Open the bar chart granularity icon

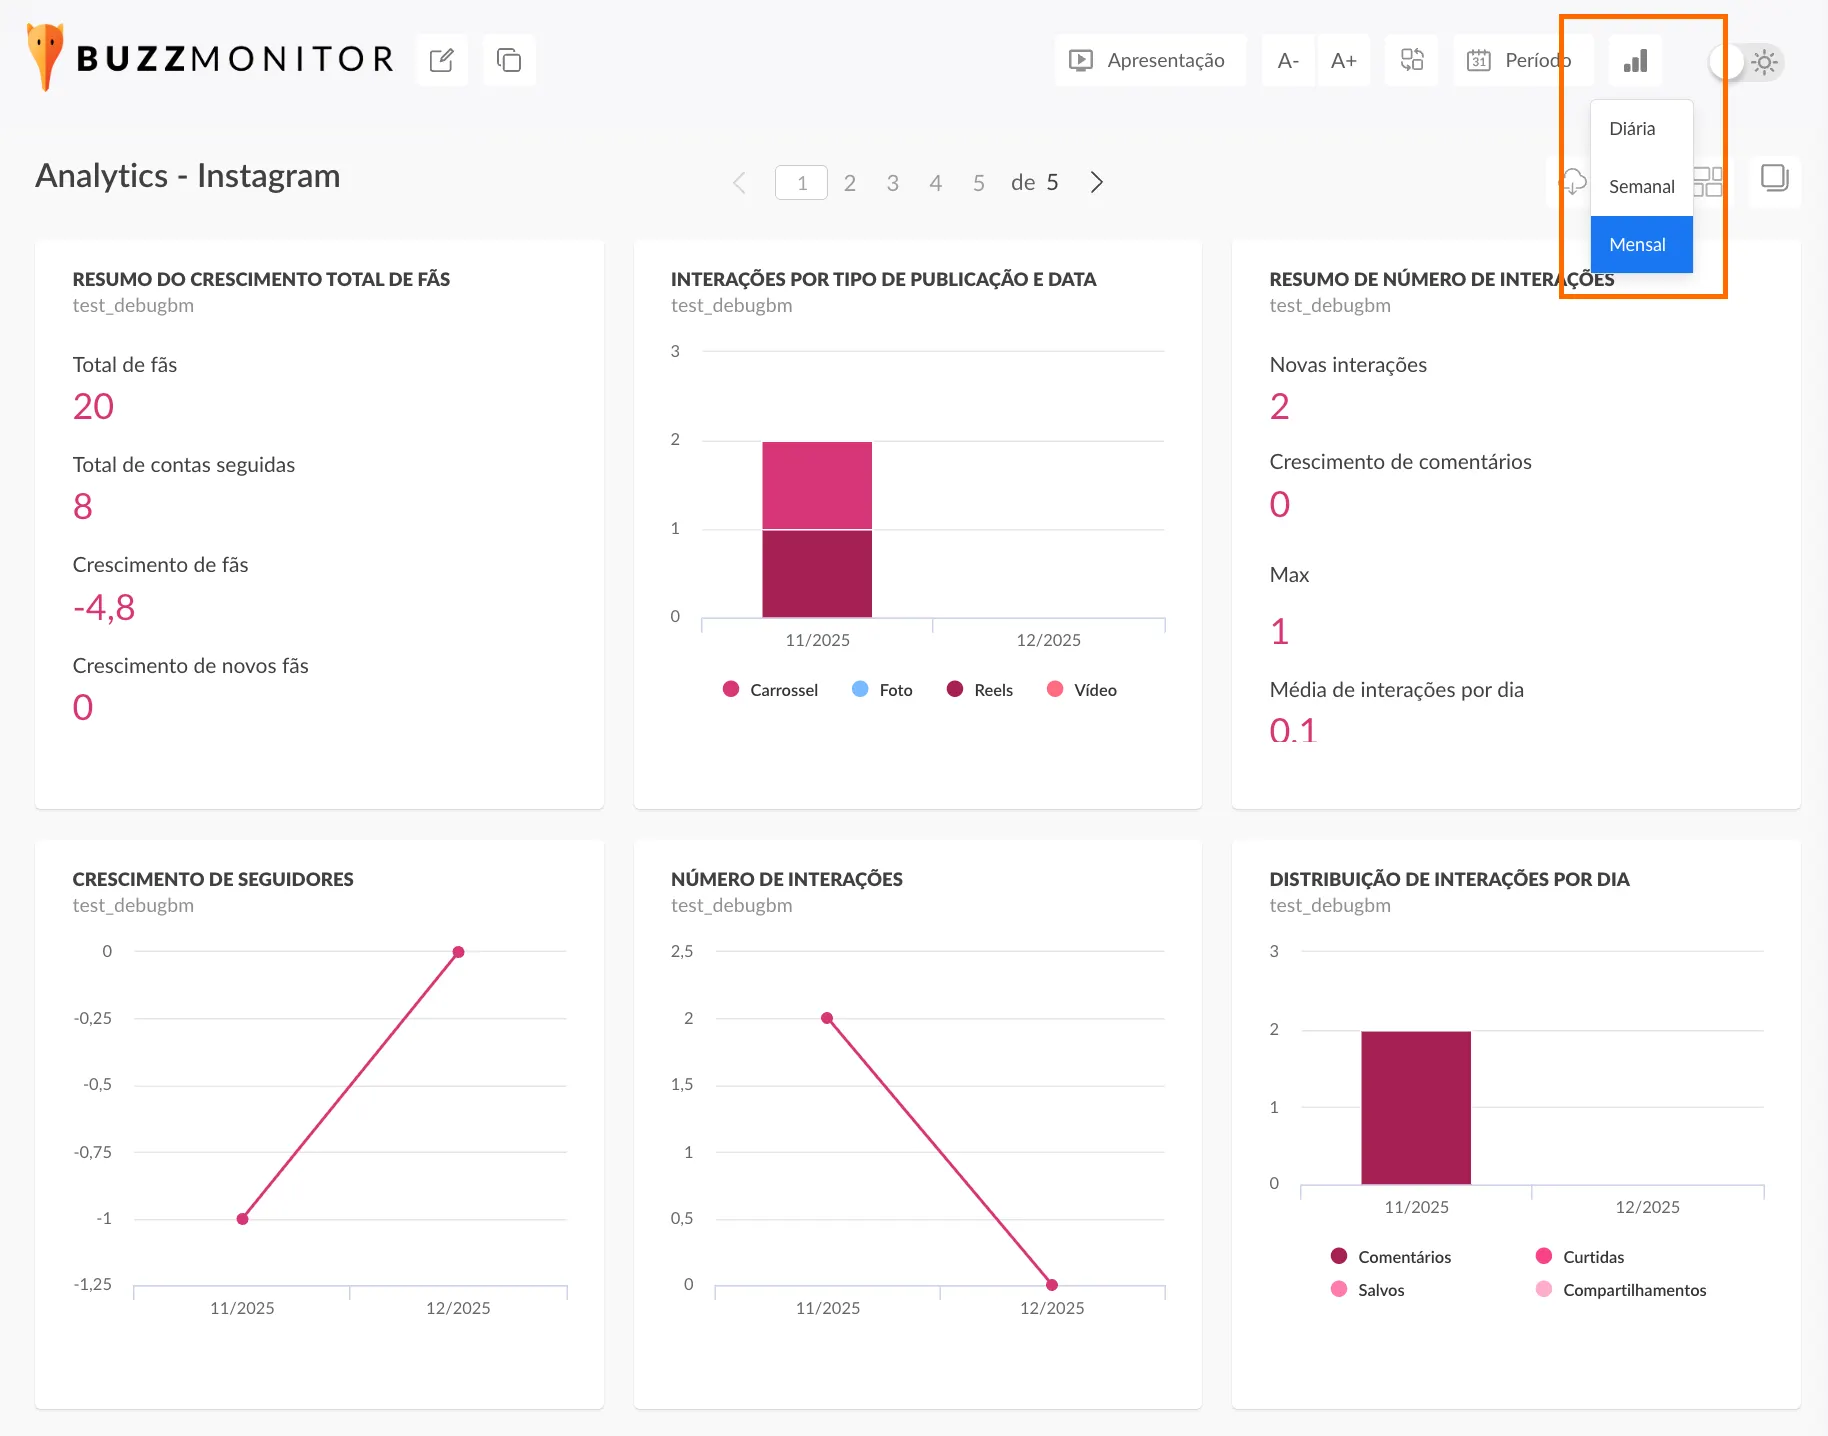1635,61
